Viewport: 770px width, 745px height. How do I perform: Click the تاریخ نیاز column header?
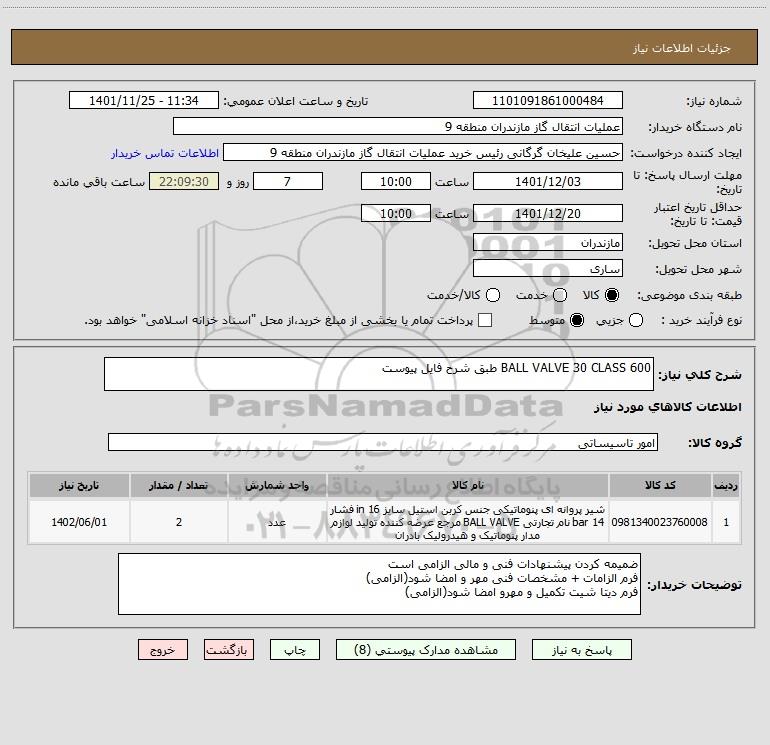coord(79,485)
